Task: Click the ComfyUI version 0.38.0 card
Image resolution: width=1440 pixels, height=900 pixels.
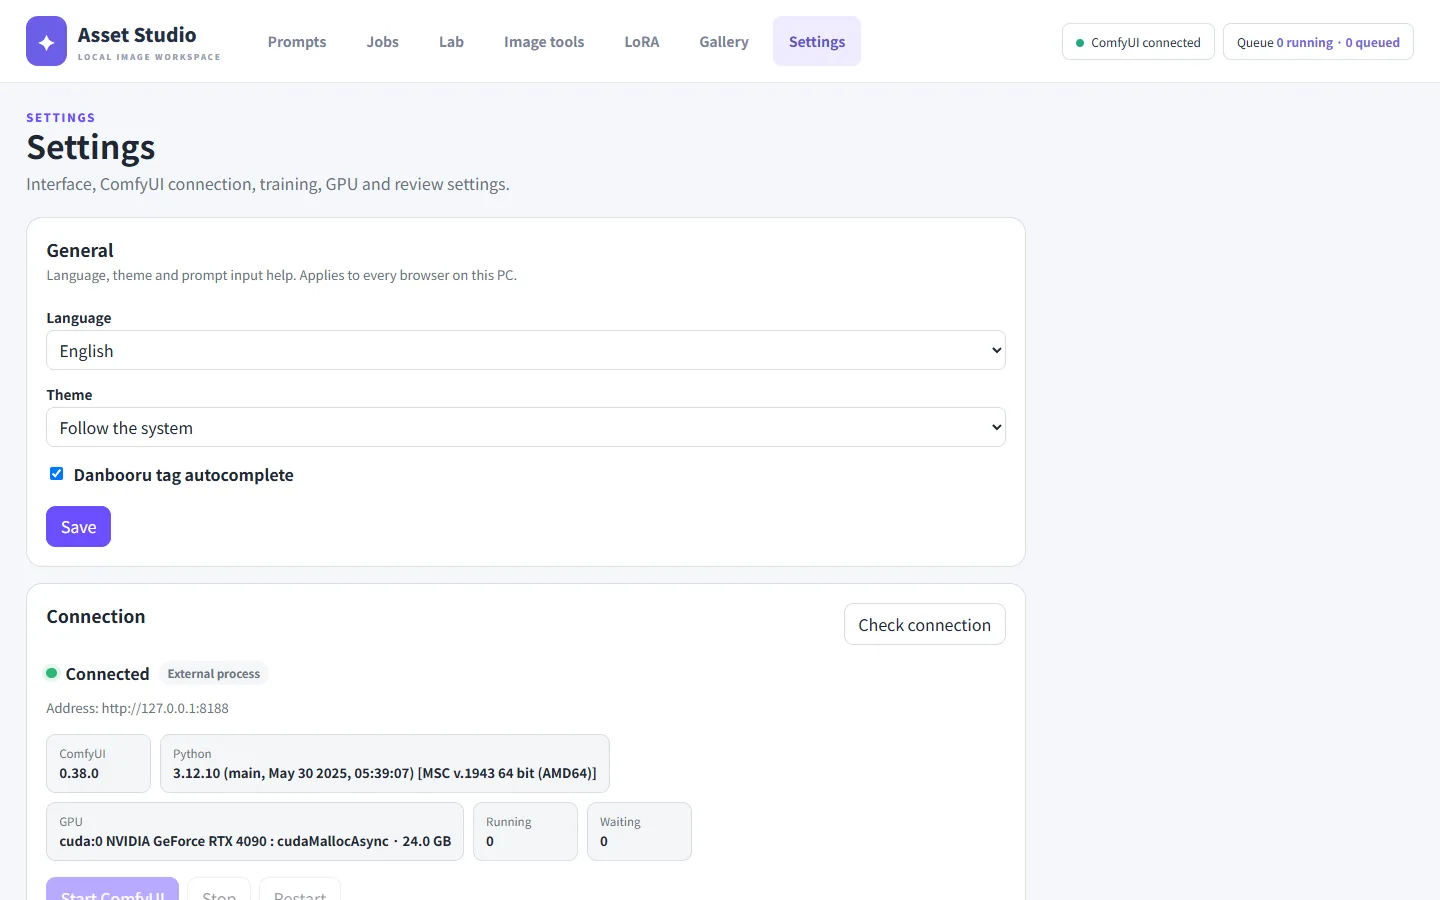Action: (98, 764)
